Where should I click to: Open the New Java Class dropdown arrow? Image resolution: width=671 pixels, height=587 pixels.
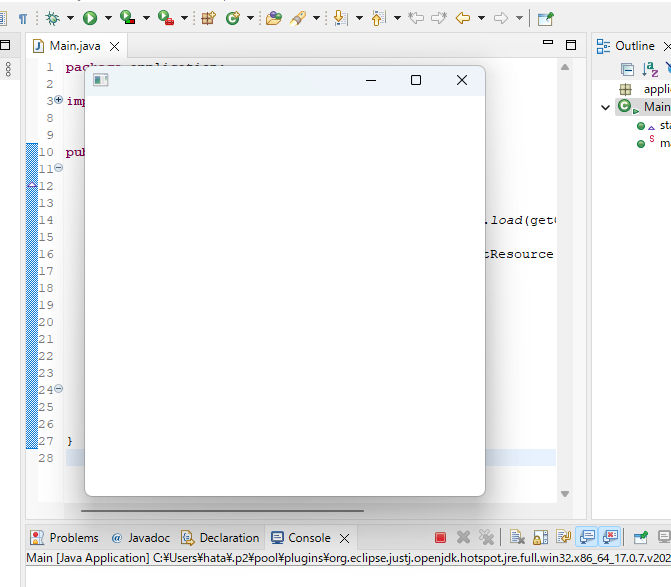[250, 18]
